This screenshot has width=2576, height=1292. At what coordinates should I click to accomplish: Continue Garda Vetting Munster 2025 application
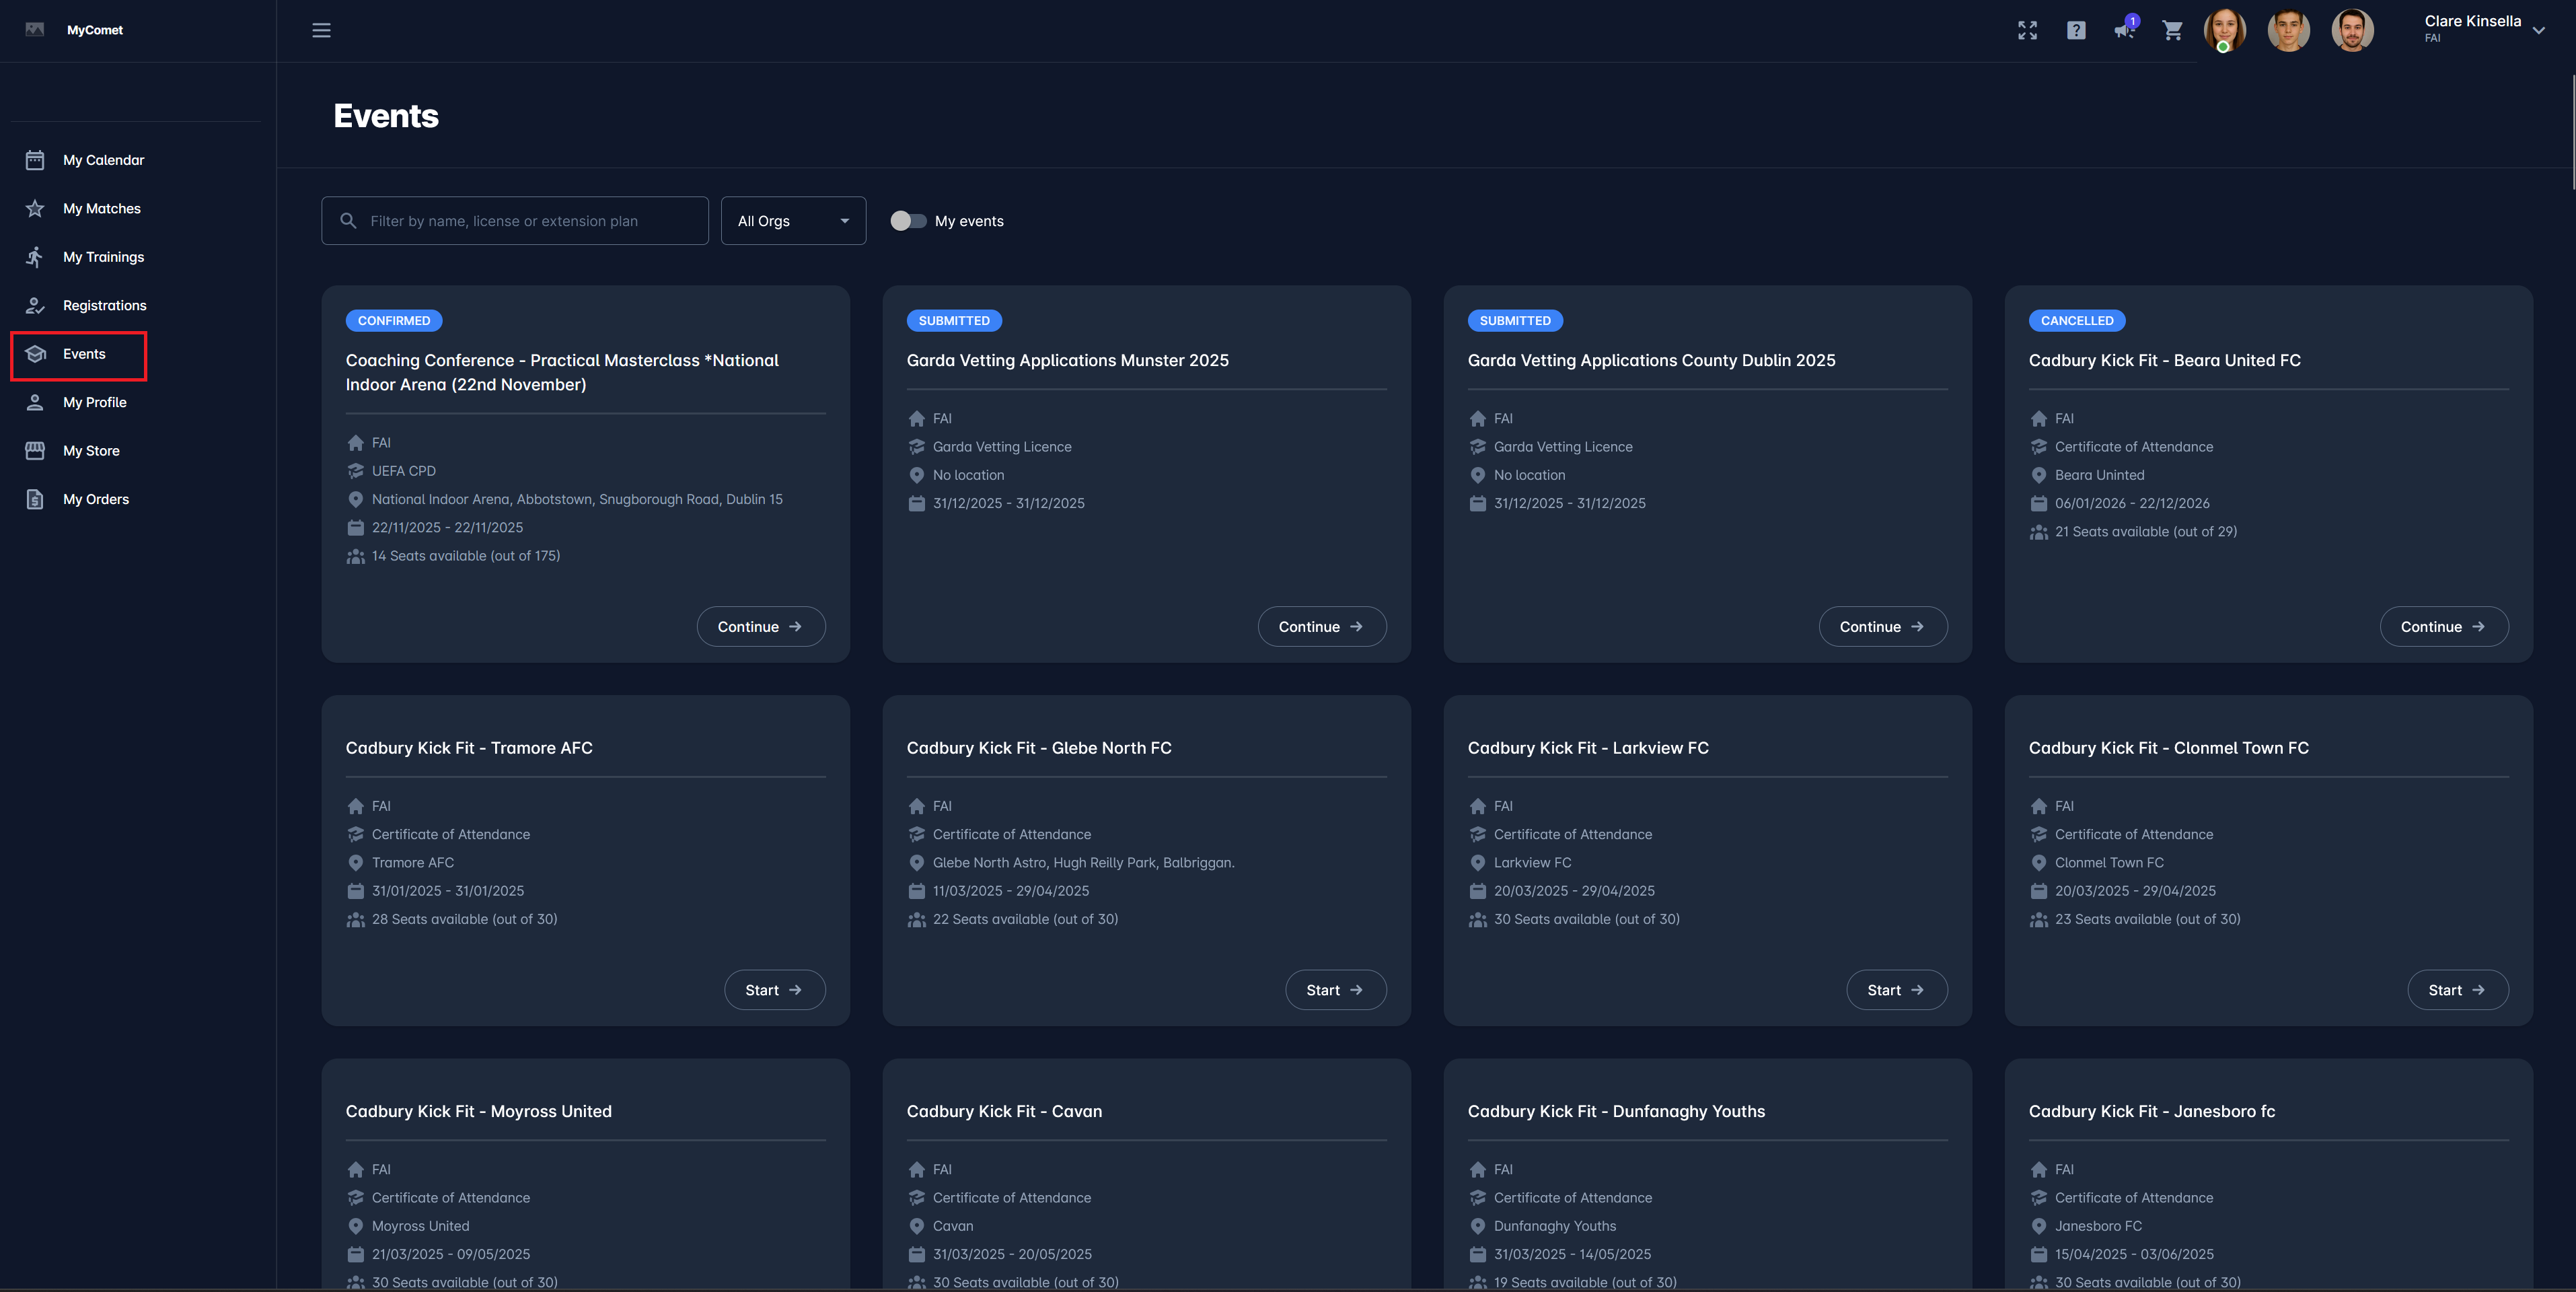(x=1321, y=627)
